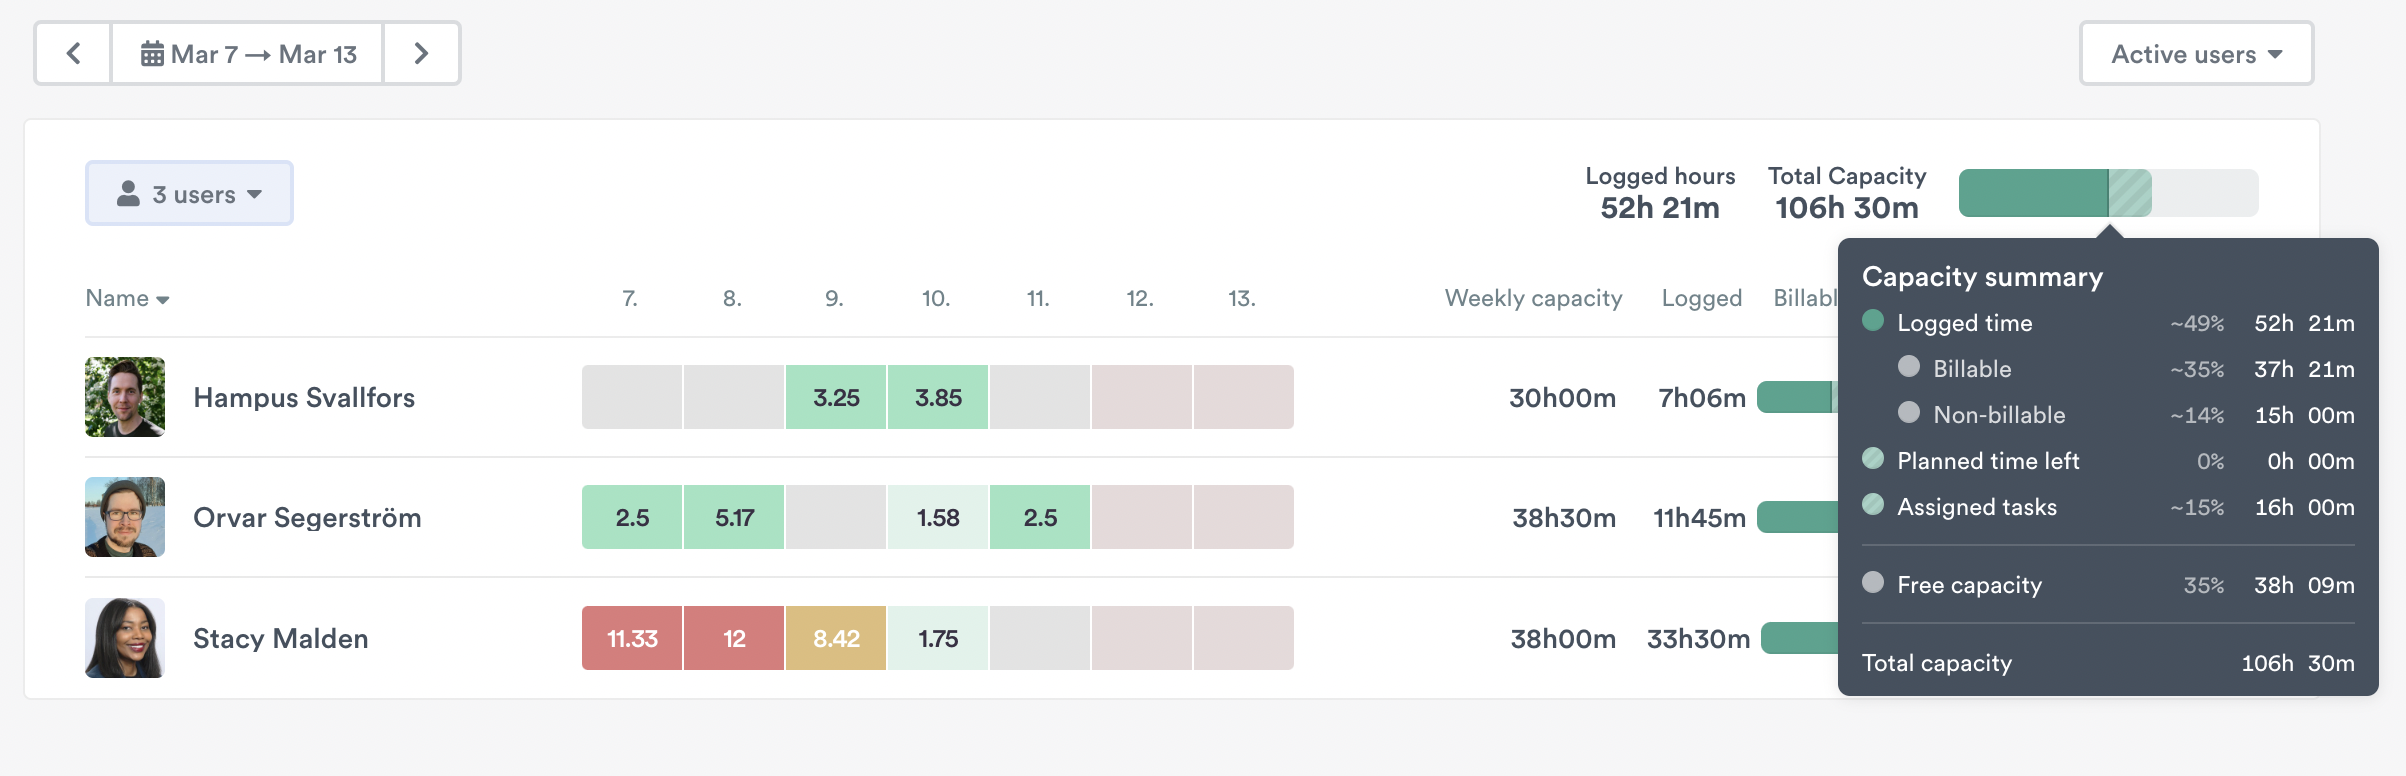
Task: Select Orvar Segerström's name
Action: click(307, 517)
